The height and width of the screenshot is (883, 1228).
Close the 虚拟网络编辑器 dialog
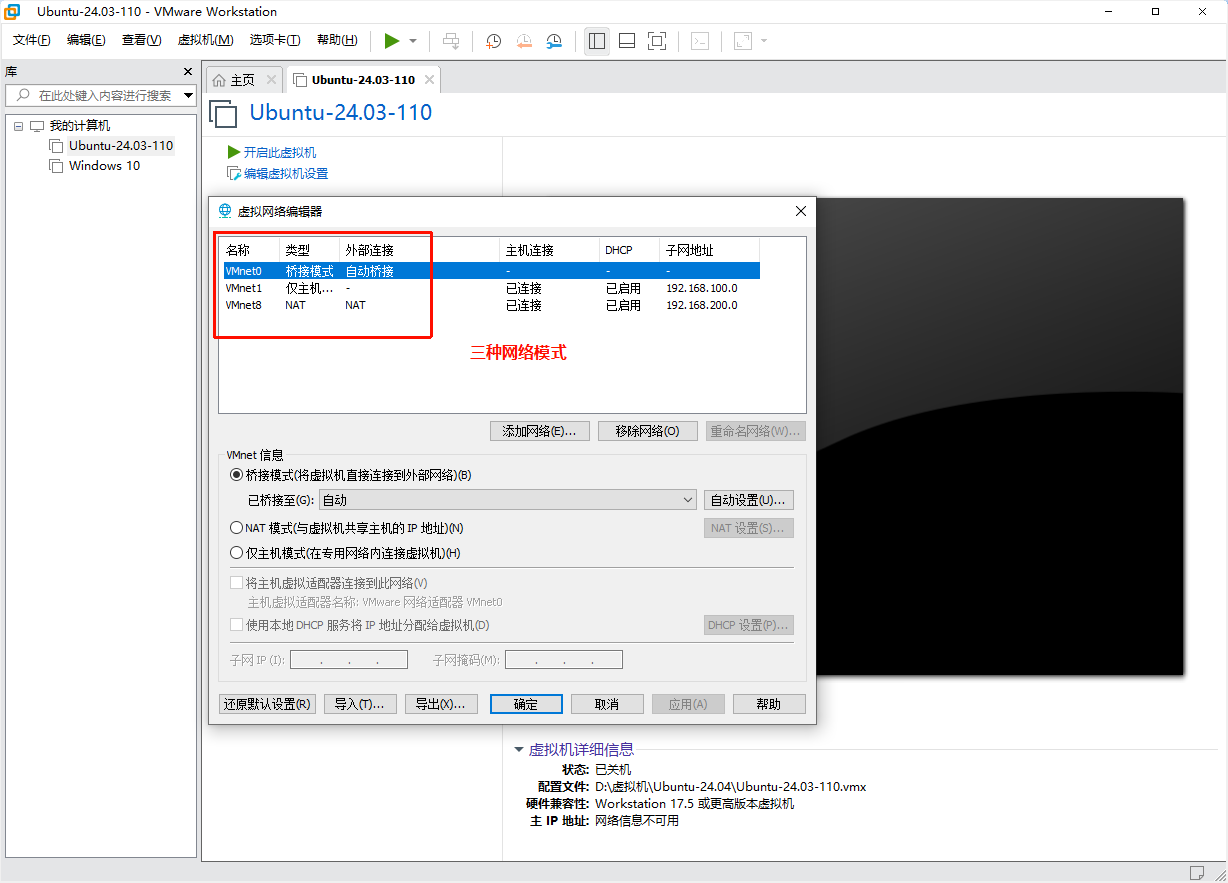pyautogui.click(x=800, y=211)
